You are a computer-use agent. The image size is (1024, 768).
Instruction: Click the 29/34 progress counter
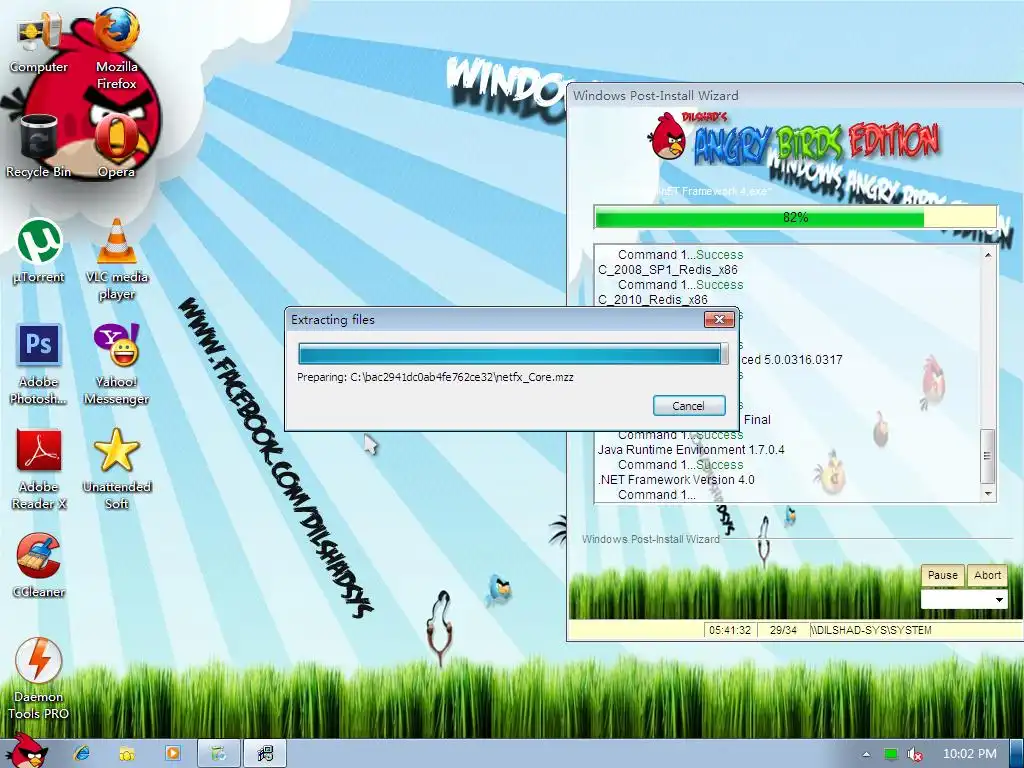coord(783,630)
